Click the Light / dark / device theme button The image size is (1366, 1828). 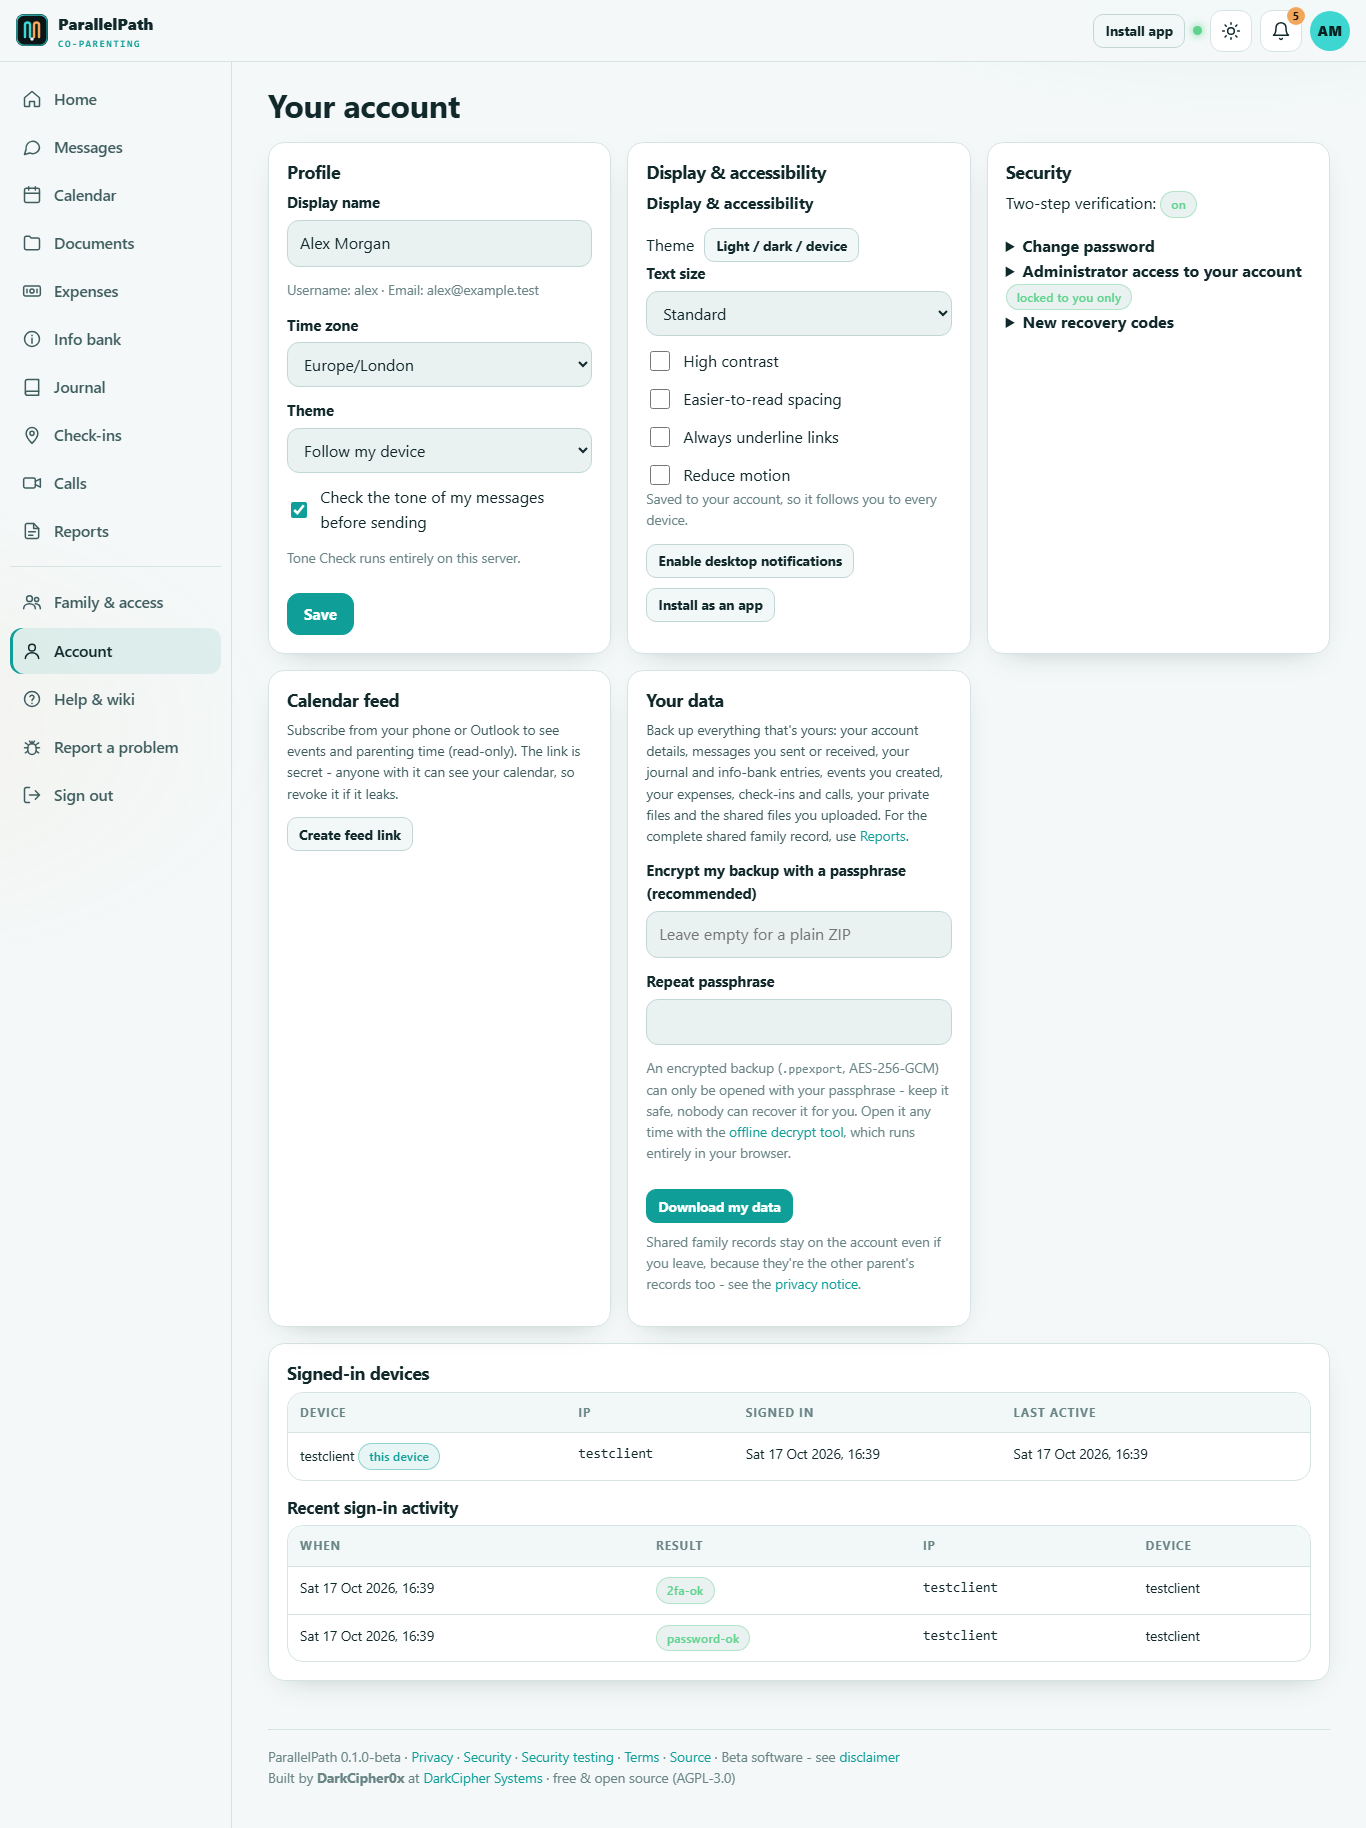781,246
